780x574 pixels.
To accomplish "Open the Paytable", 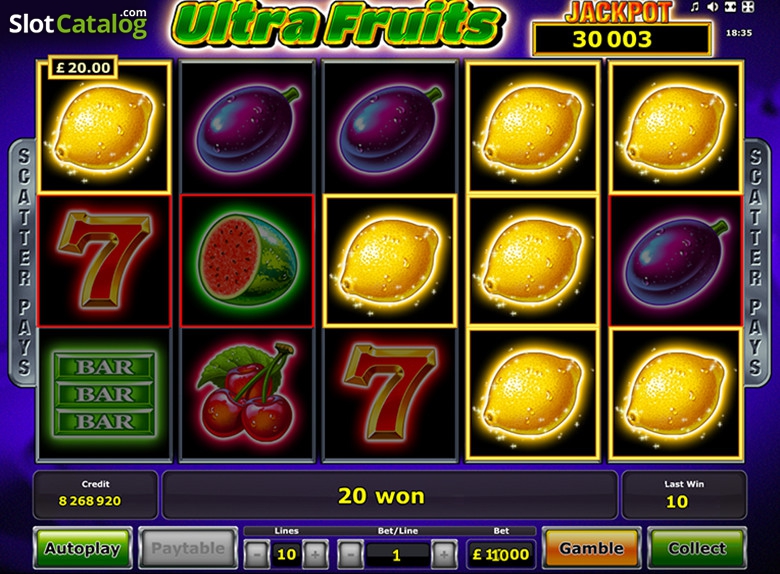I will 188,548.
